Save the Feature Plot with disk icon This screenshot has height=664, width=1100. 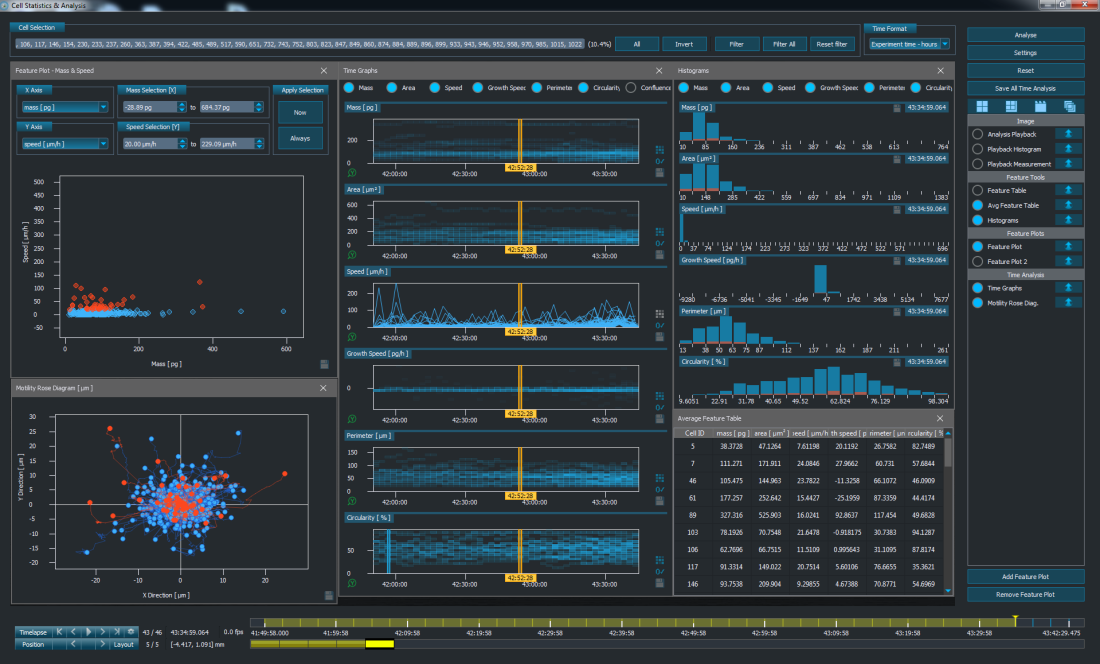coord(324,364)
